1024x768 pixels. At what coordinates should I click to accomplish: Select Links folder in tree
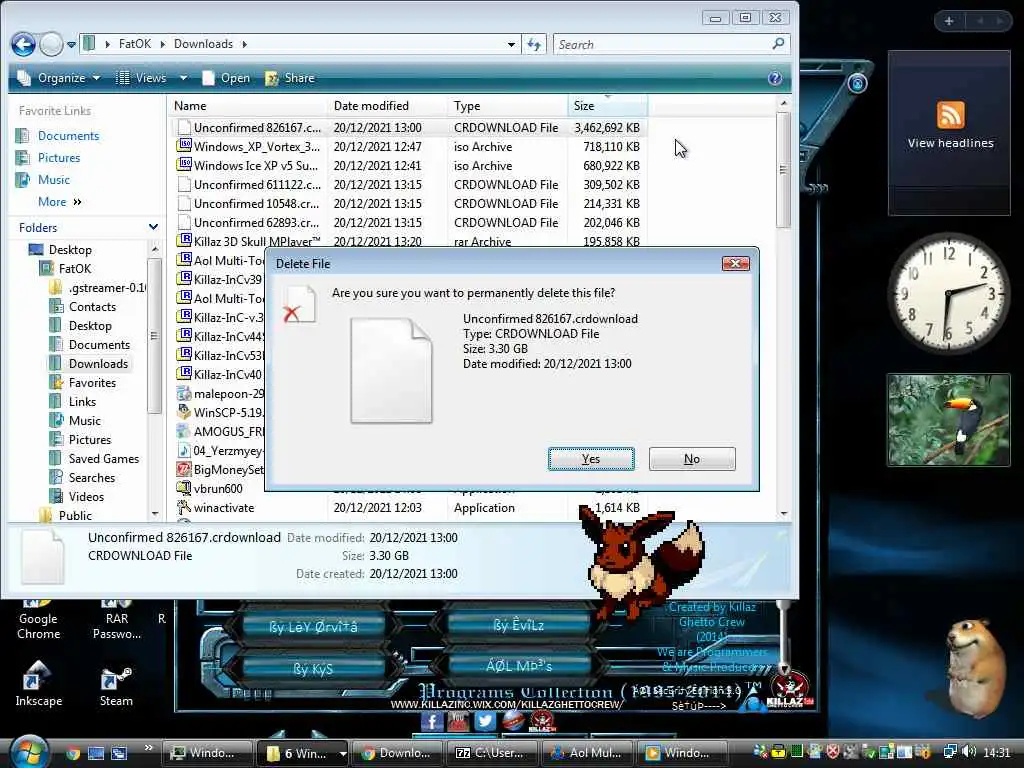82,402
